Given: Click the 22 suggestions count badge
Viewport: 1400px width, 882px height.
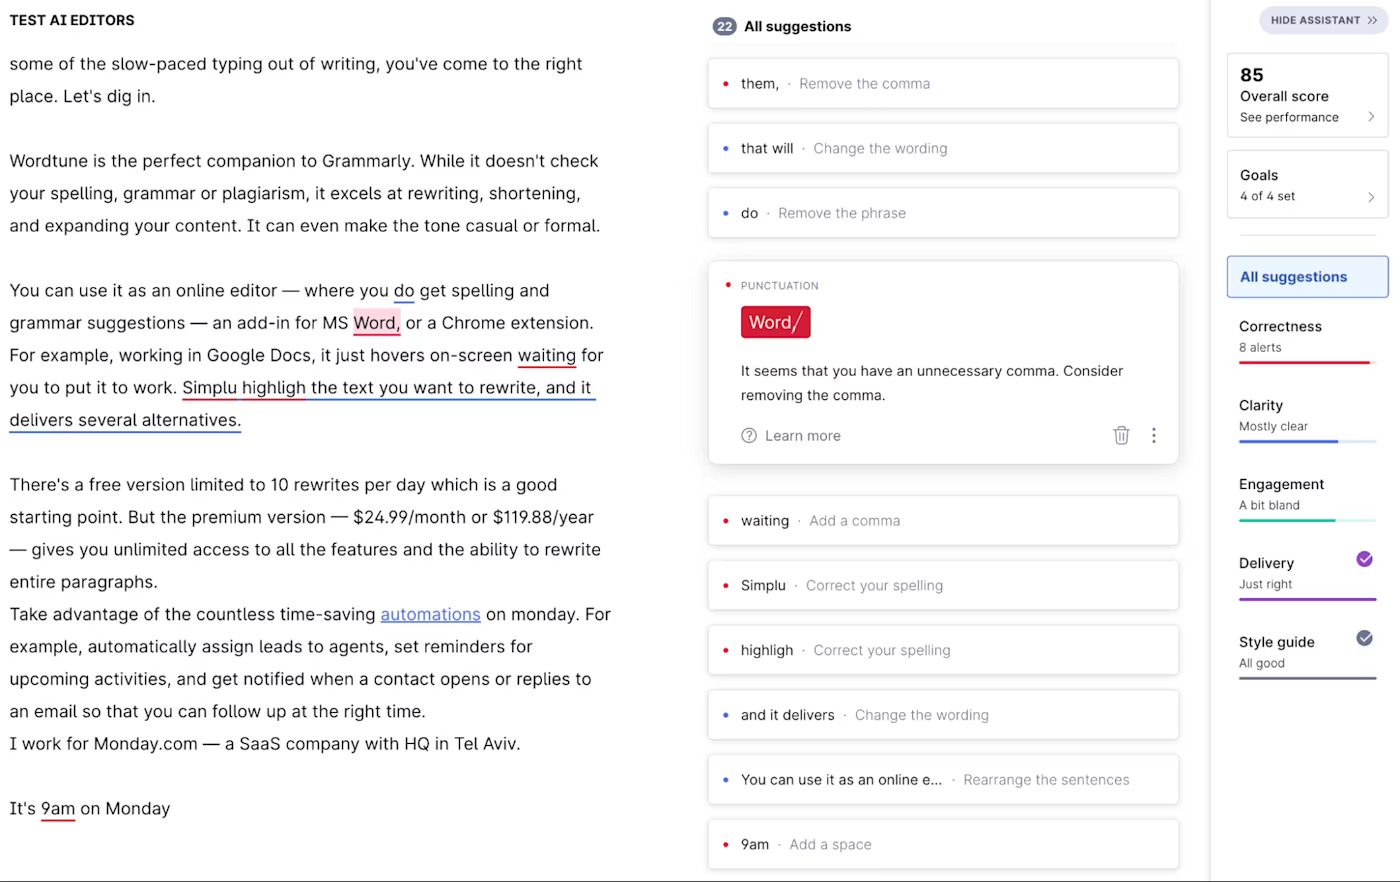Looking at the screenshot, I should pyautogui.click(x=724, y=26).
